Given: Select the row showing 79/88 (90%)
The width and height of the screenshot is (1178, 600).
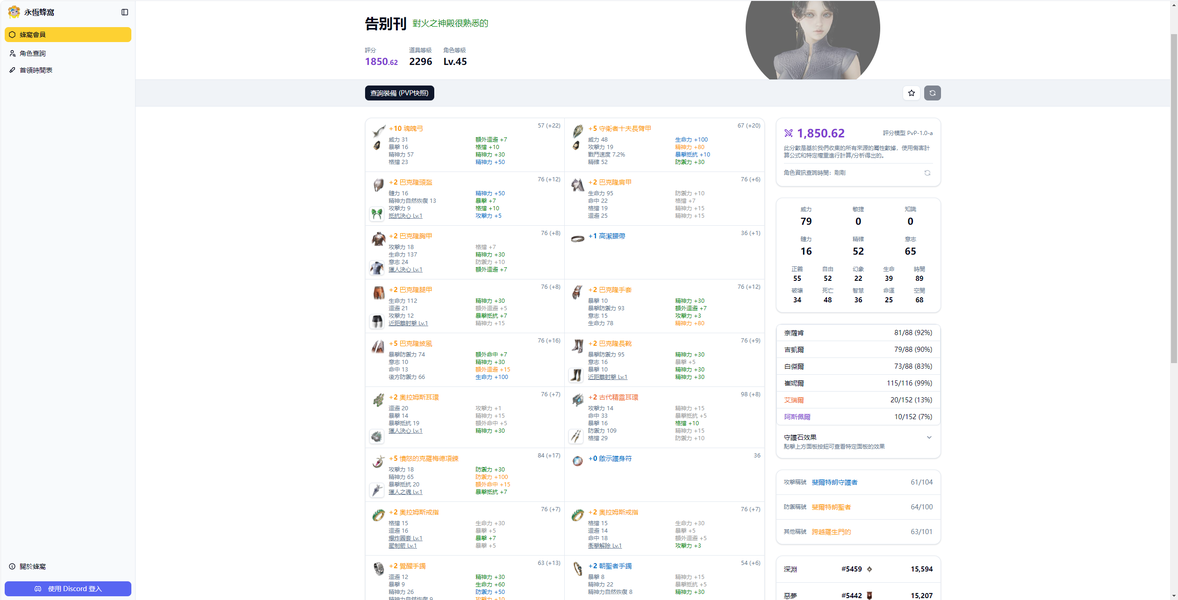Looking at the screenshot, I should (858, 349).
